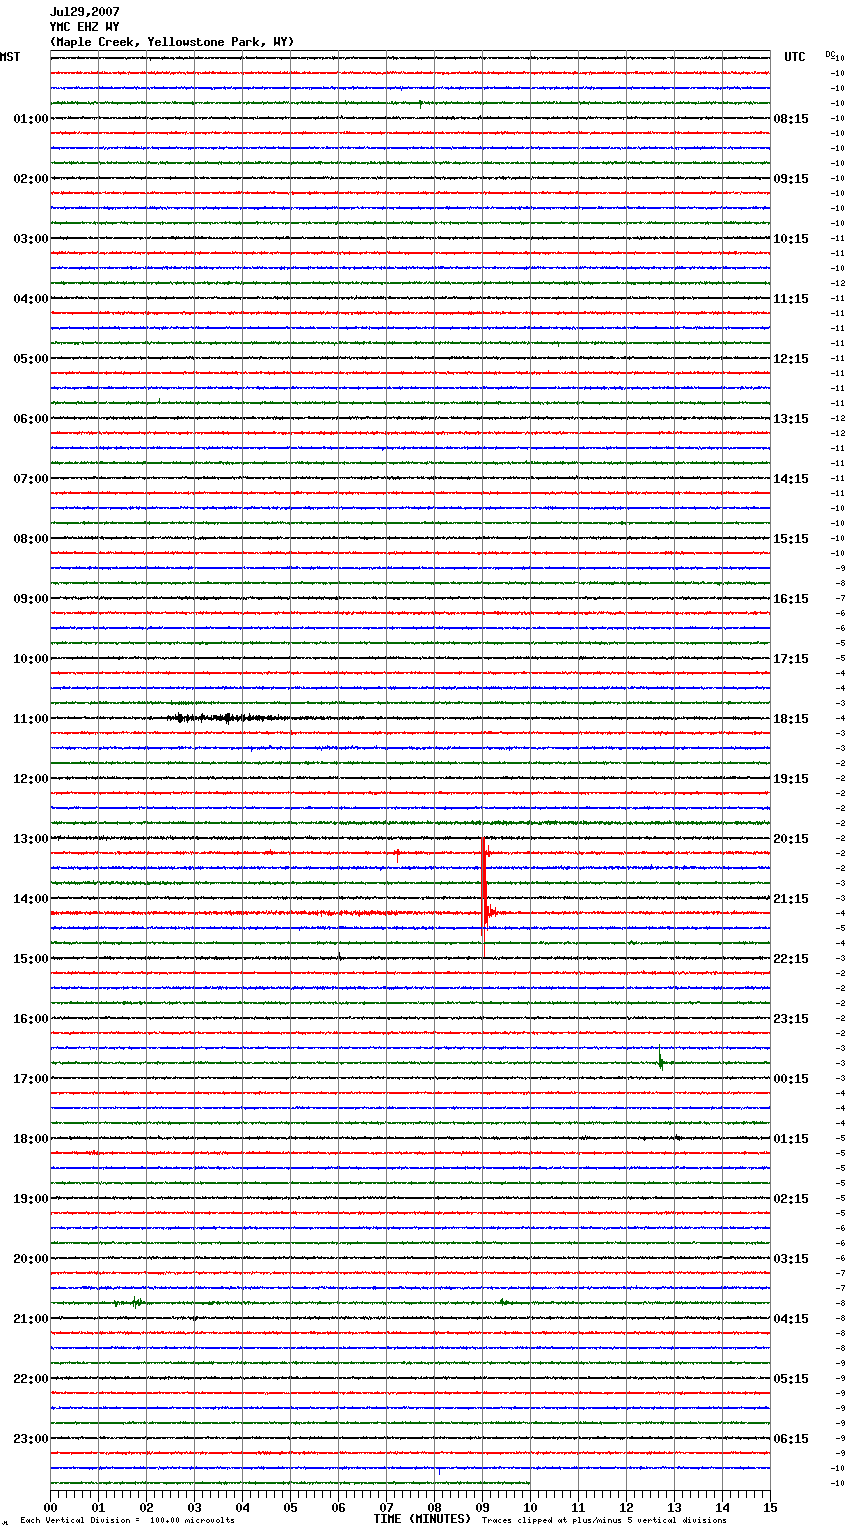Select the 11:15 UTC time label
This screenshot has width=850, height=1534.
791,299
